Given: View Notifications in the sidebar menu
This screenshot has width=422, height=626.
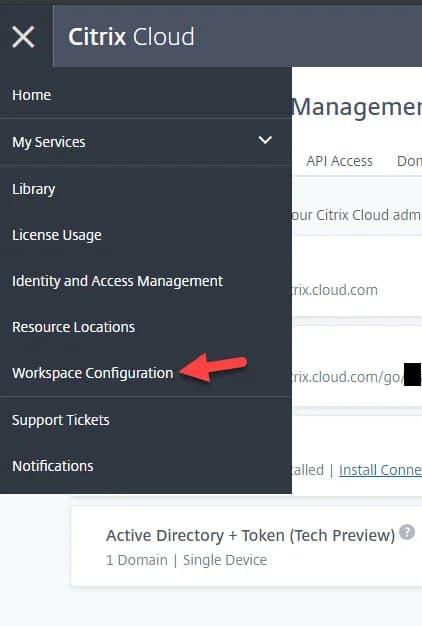Looking at the screenshot, I should coord(53,466).
